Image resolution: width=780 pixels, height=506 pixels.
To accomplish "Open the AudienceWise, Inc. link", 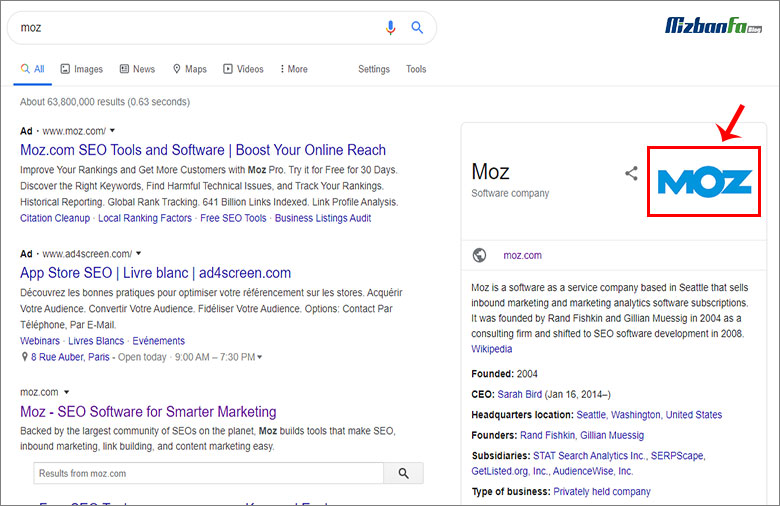I will click(592, 471).
